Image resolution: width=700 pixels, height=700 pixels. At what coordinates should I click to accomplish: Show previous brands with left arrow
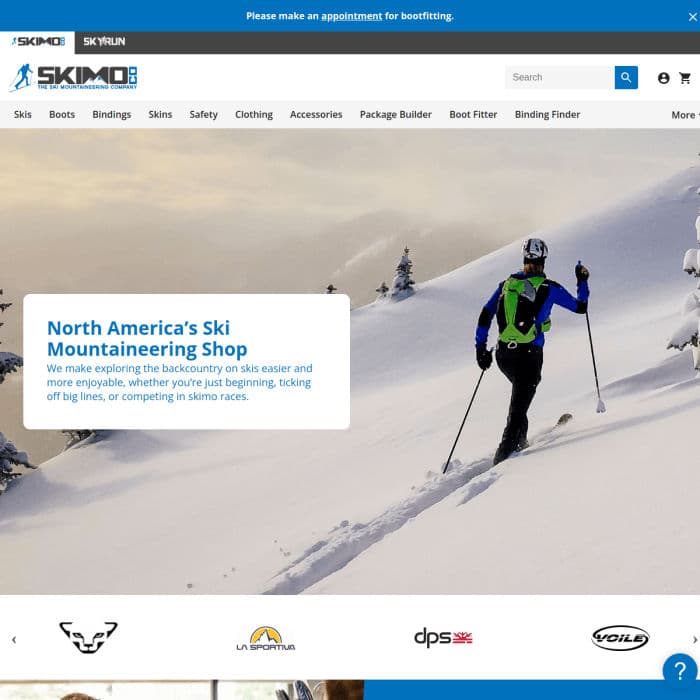coord(14,640)
